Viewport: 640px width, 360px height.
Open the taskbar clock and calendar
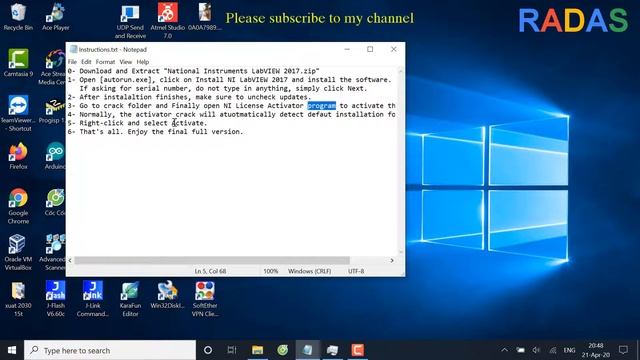click(x=596, y=350)
